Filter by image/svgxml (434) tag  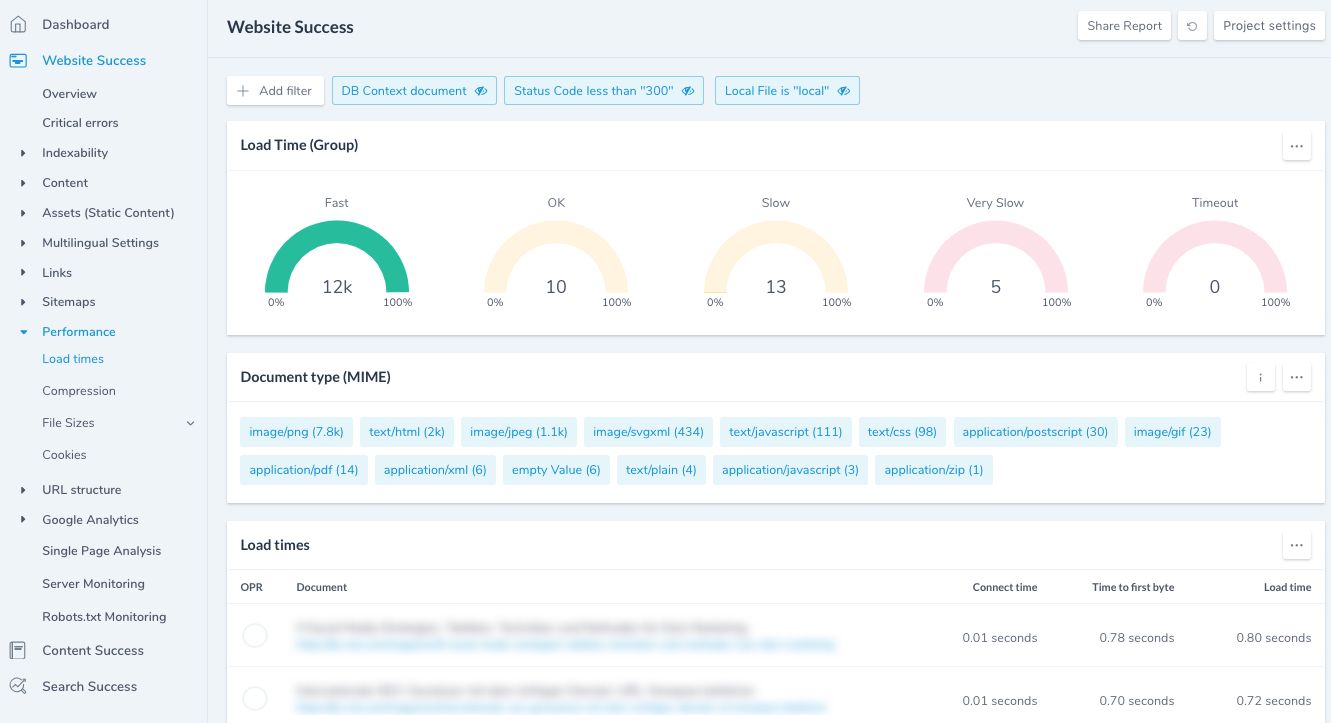(x=648, y=432)
